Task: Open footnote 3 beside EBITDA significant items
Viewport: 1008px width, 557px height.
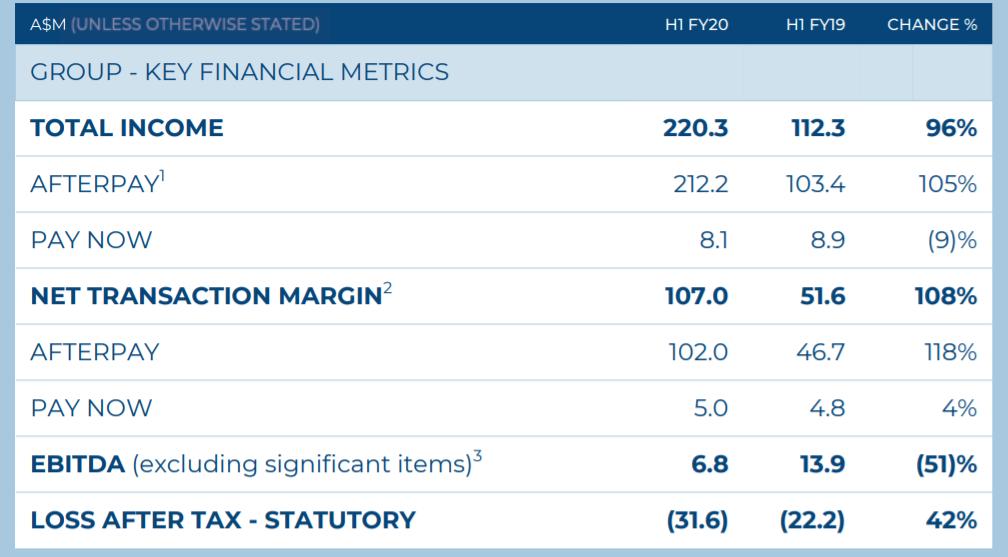Action: point(478,457)
